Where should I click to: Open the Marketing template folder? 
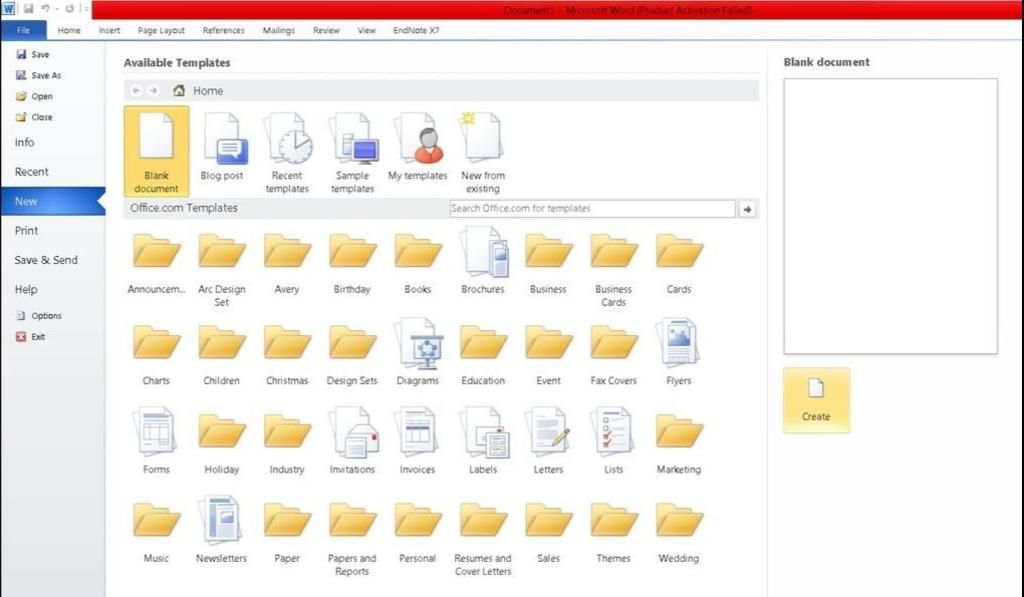point(679,442)
